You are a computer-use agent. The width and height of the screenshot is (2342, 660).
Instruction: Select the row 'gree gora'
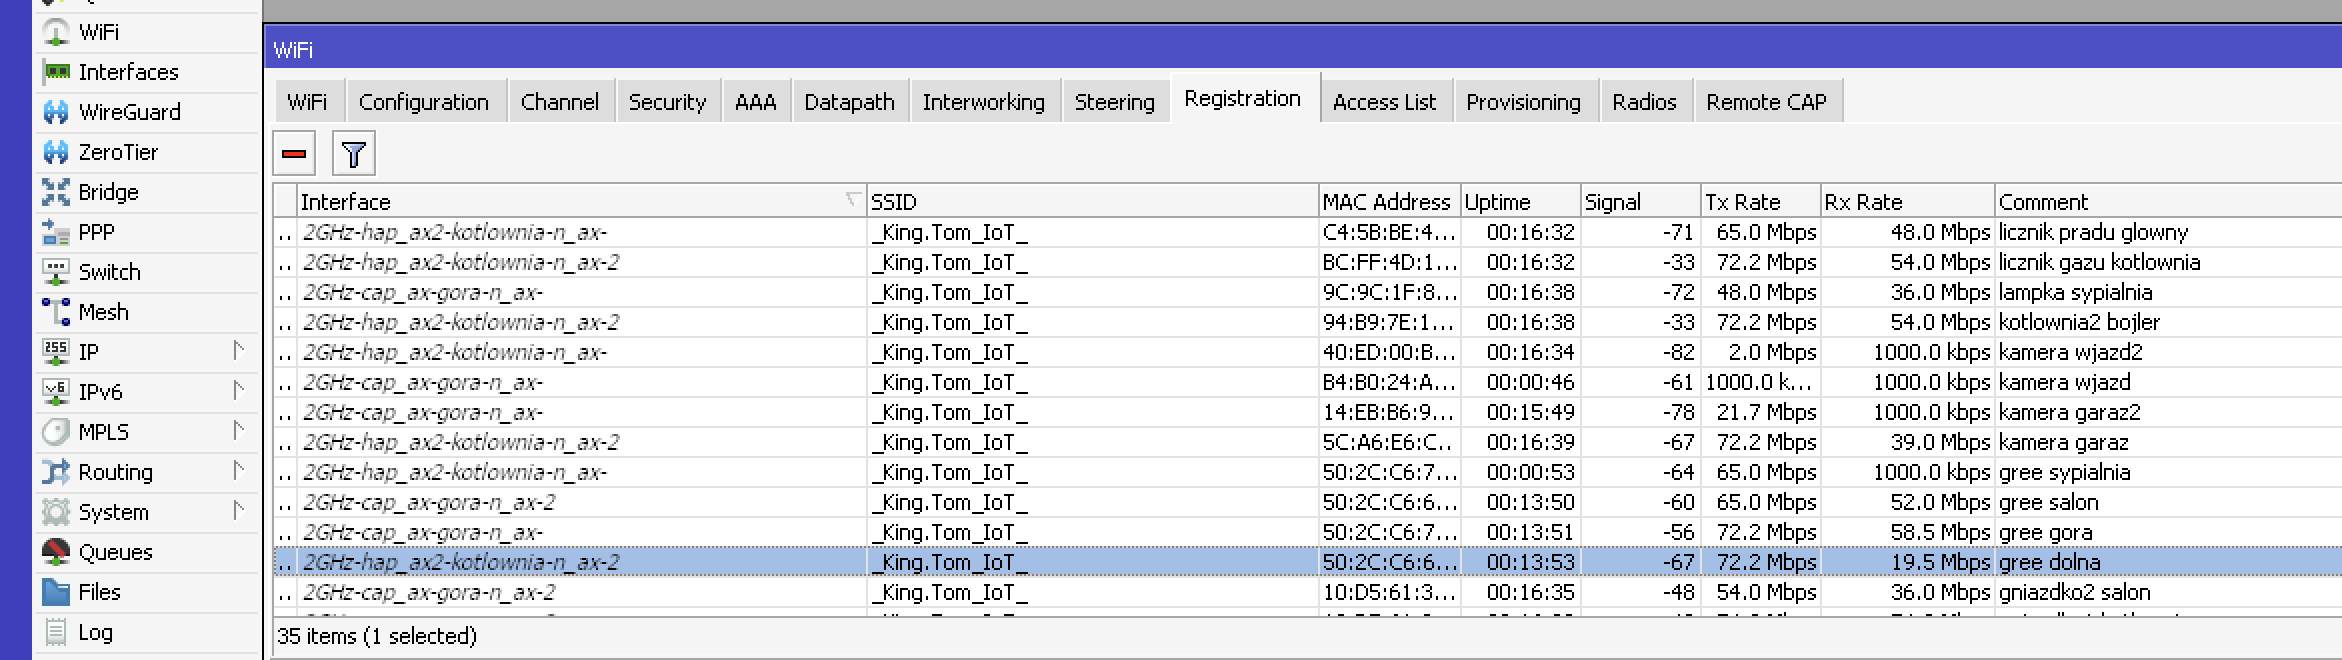tap(1307, 532)
